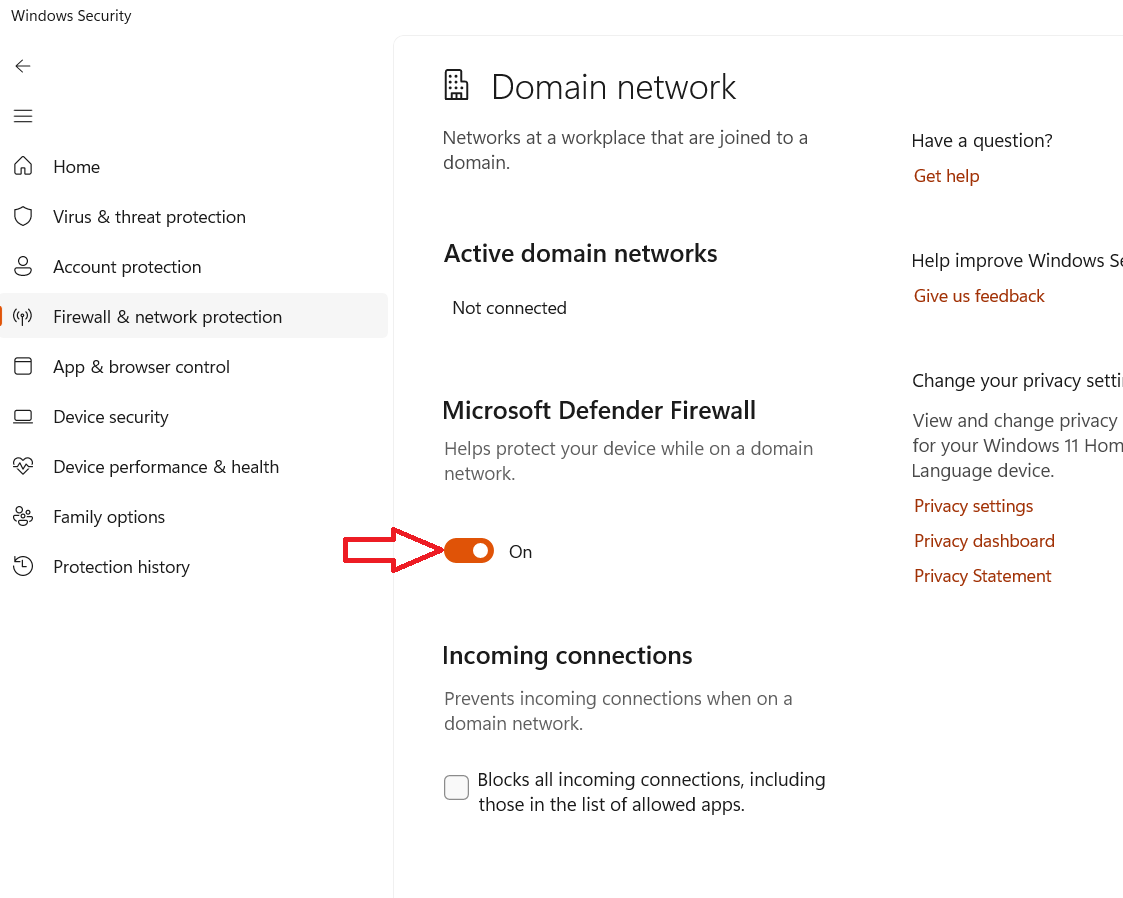The image size is (1123, 898).
Task: Turn off the Microsoft Defender Firewall toggle
Action: click(469, 551)
